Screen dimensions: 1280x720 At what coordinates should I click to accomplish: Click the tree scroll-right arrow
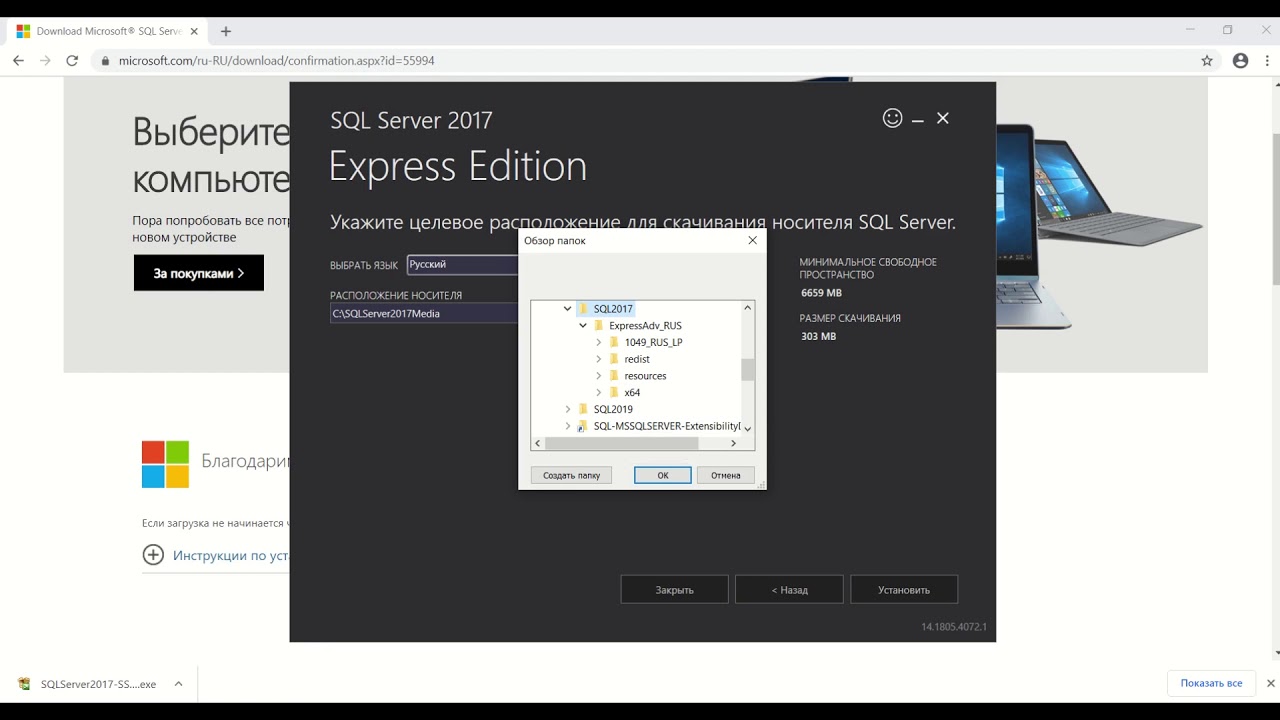tap(733, 443)
